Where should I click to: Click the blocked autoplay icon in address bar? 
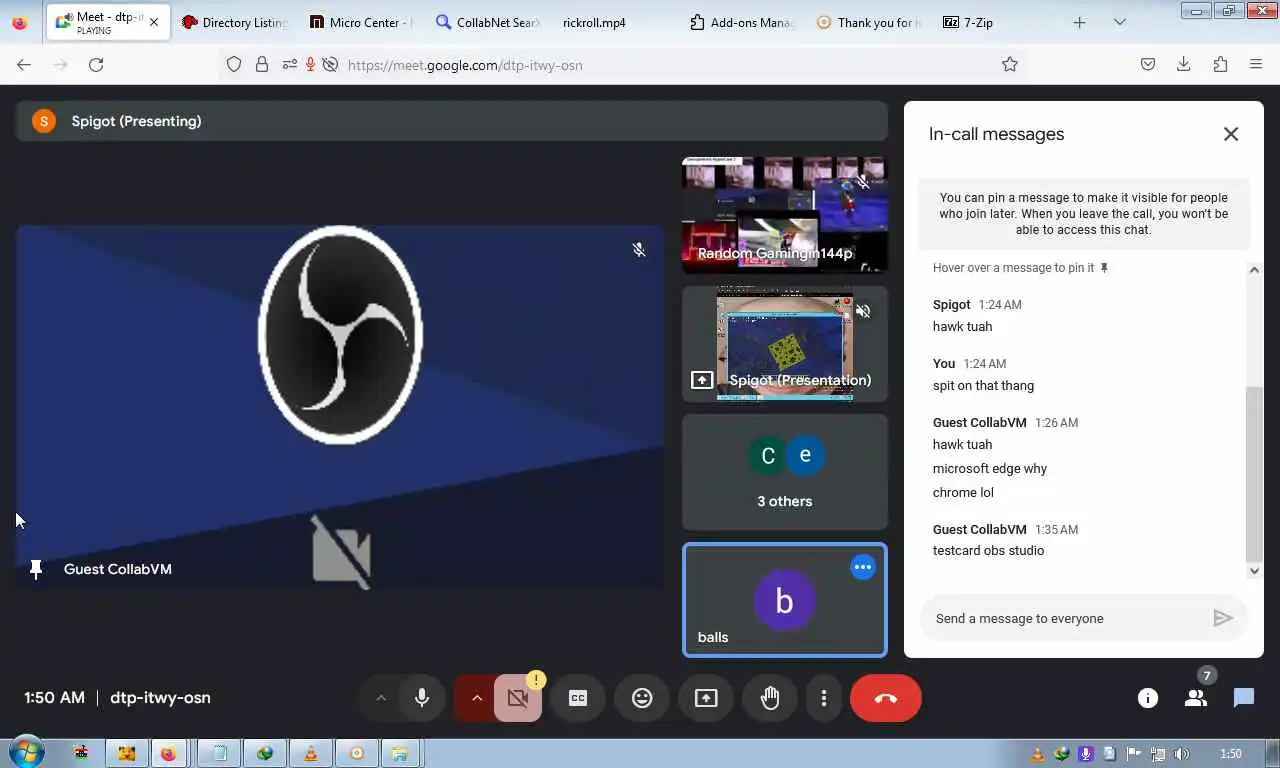click(330, 65)
